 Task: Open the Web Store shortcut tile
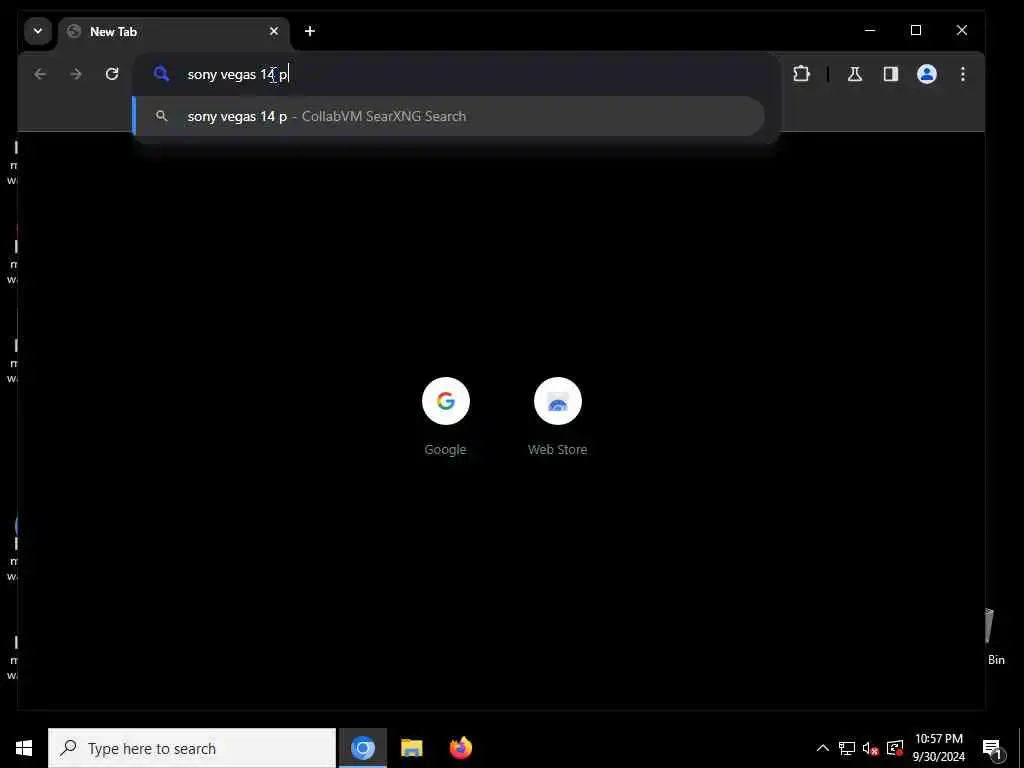[x=557, y=417]
